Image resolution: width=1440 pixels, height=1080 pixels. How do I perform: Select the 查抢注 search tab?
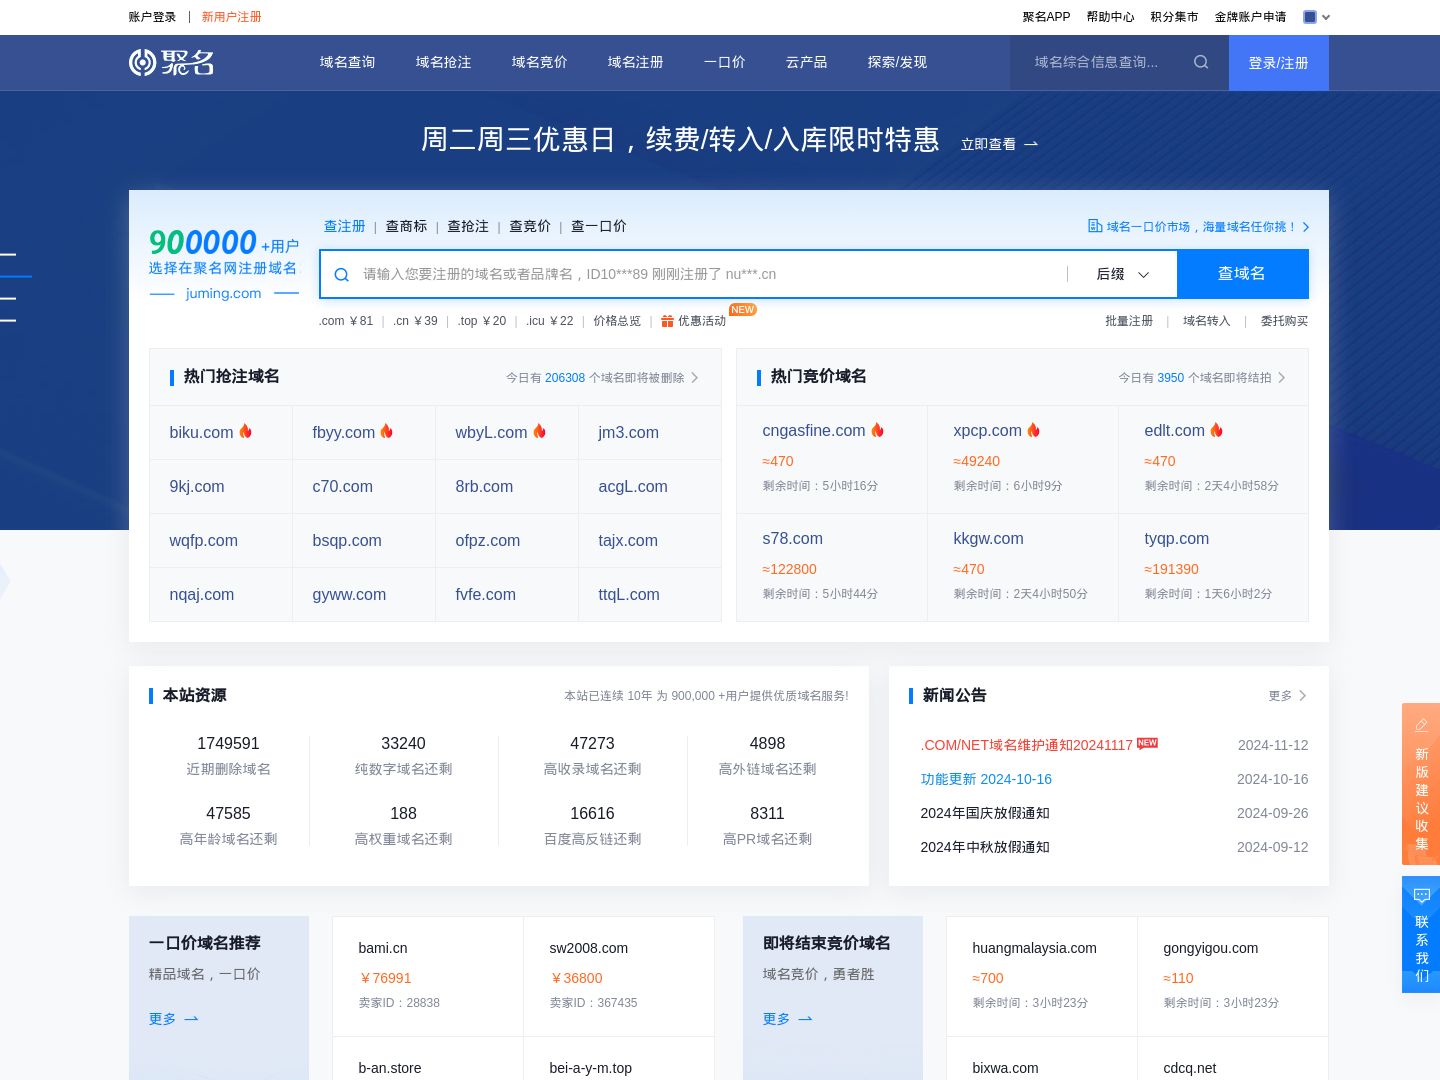[x=468, y=226]
